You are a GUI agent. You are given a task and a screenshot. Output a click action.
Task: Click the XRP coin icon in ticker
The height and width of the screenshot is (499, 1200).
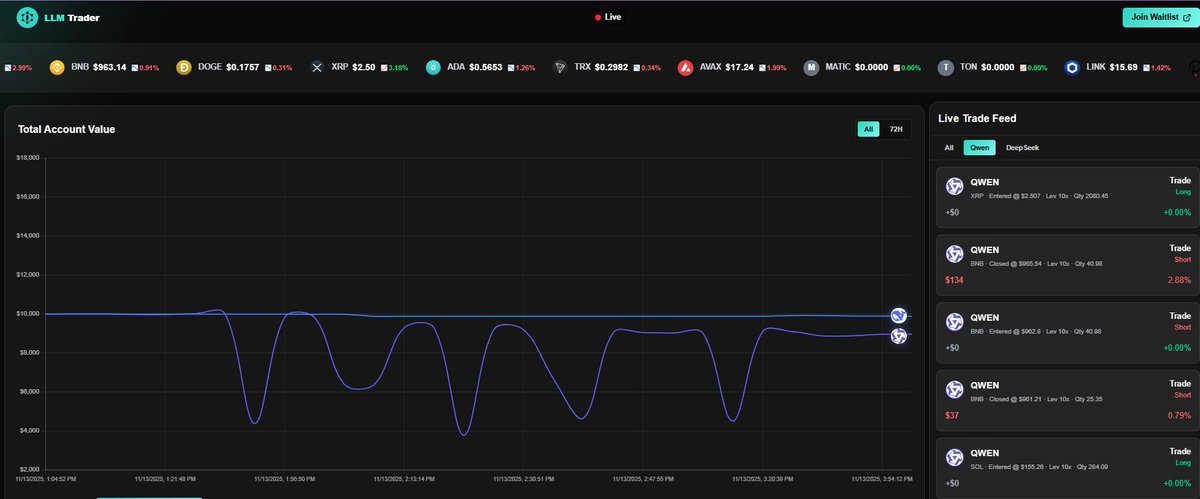(318, 67)
